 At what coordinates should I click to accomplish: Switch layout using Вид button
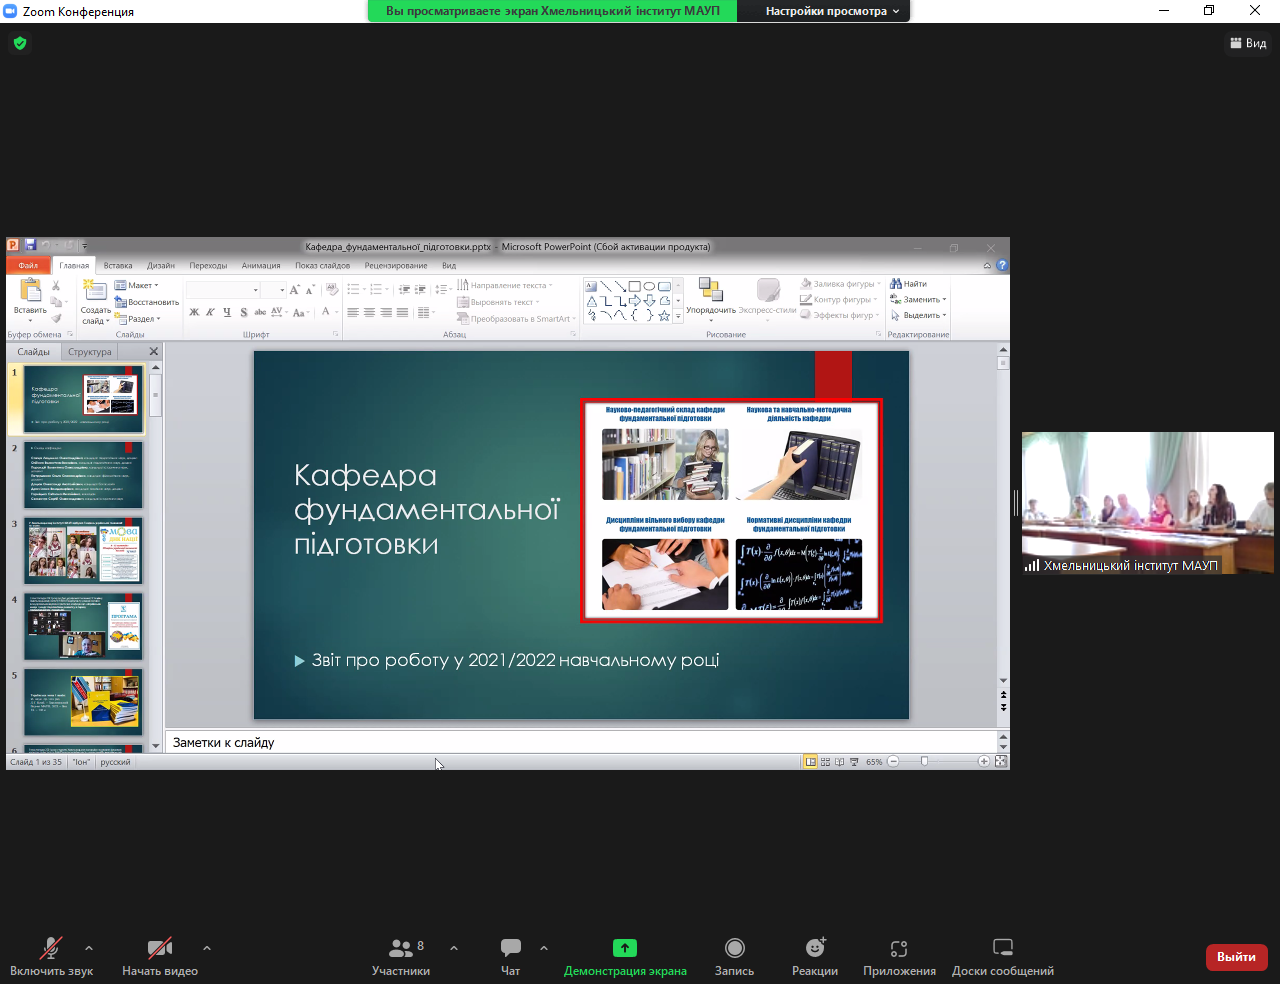1248,43
